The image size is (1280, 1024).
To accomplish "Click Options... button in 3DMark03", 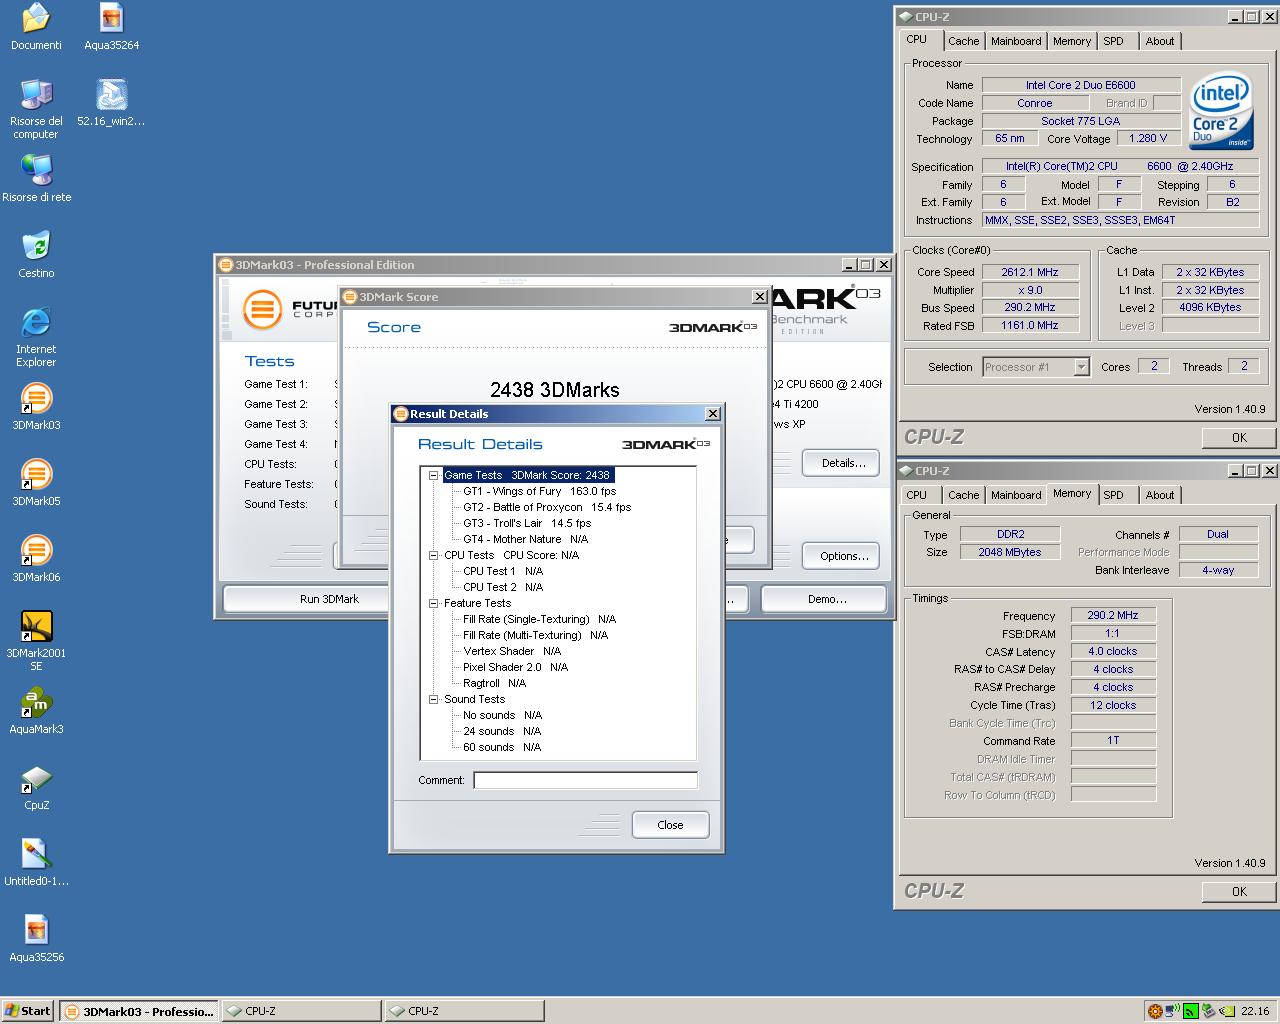I will (843, 556).
